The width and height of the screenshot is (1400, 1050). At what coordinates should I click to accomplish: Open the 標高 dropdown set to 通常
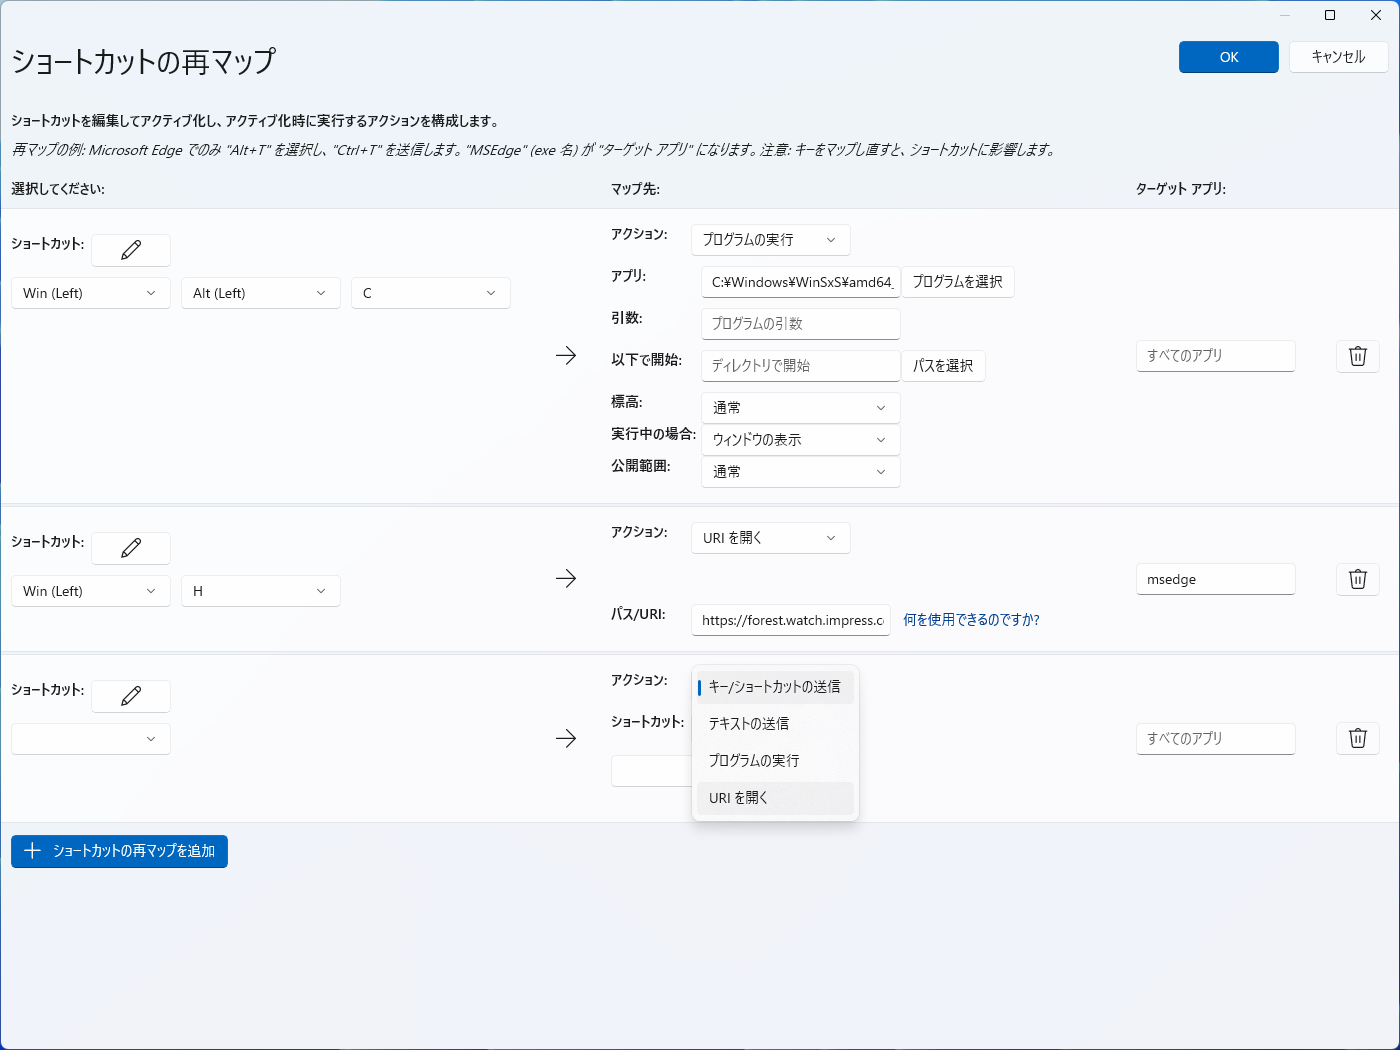(801, 408)
